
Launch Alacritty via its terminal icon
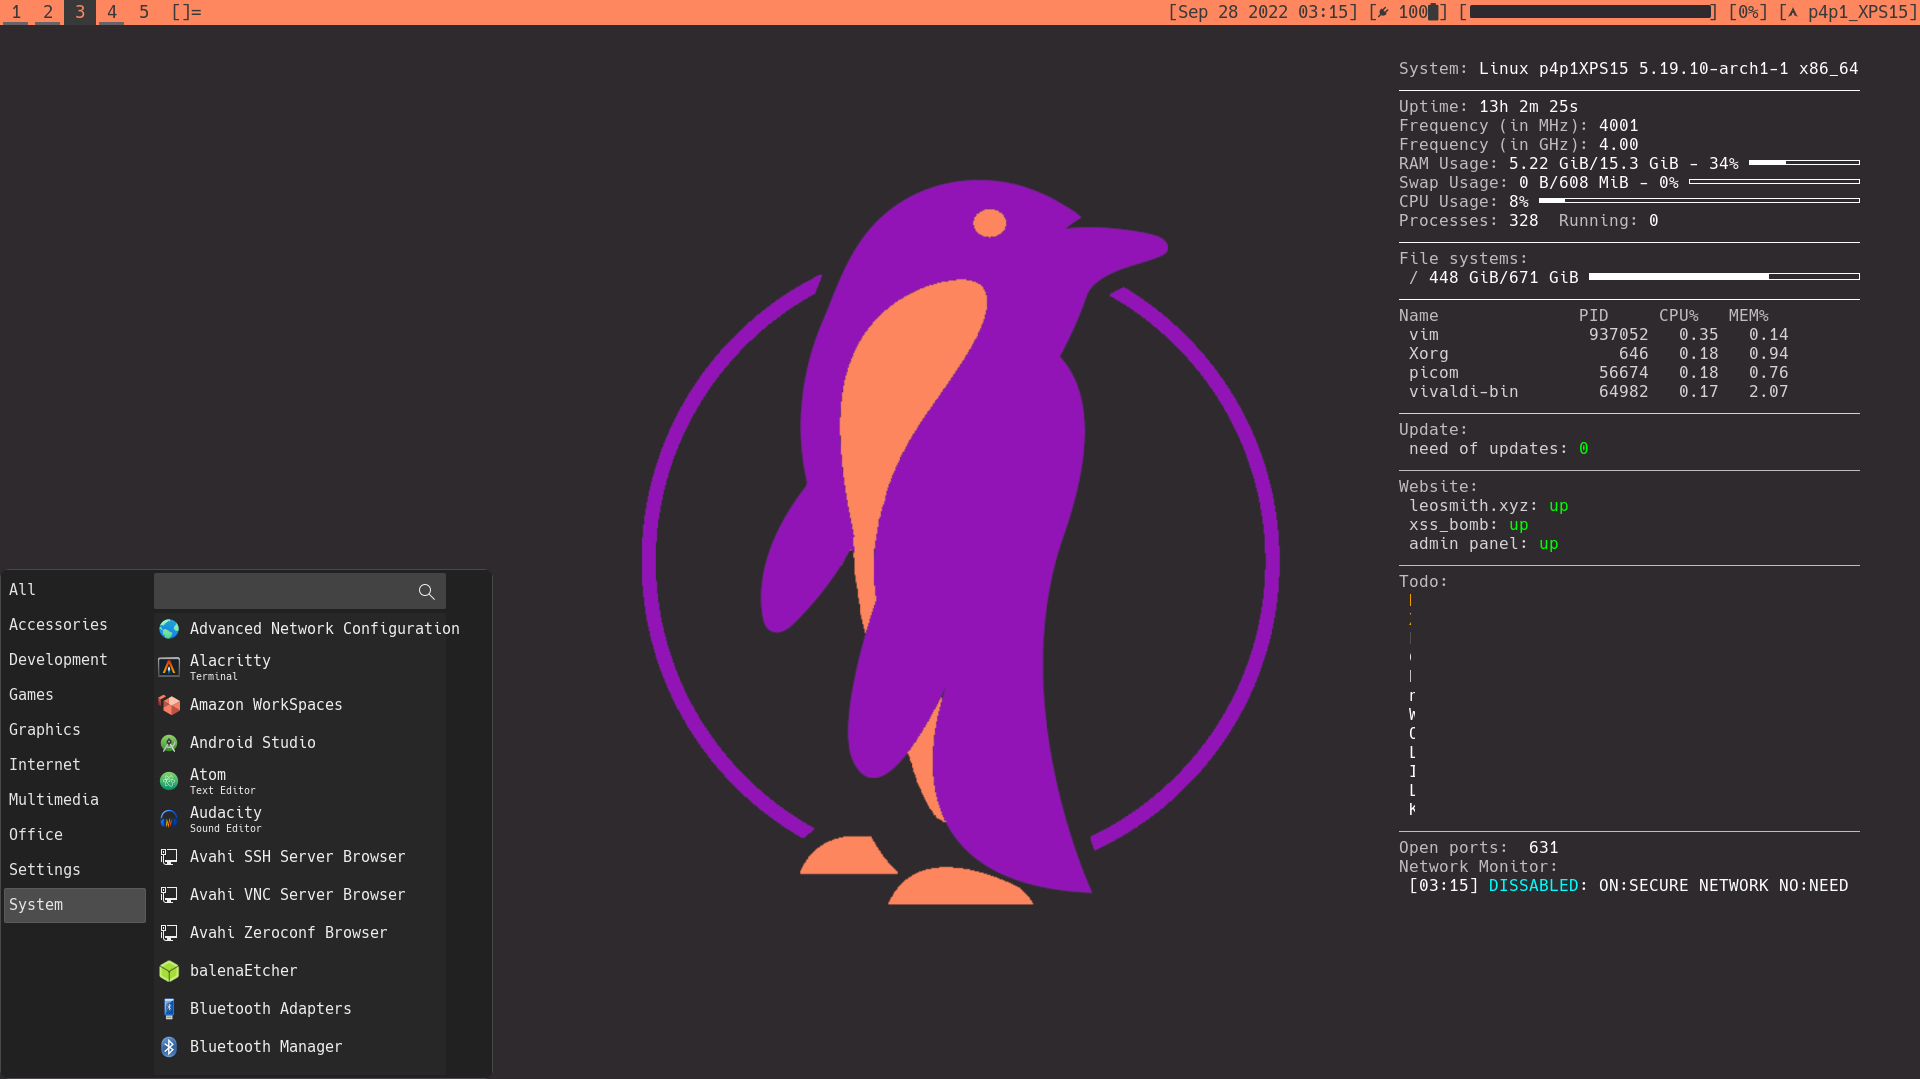tap(169, 667)
